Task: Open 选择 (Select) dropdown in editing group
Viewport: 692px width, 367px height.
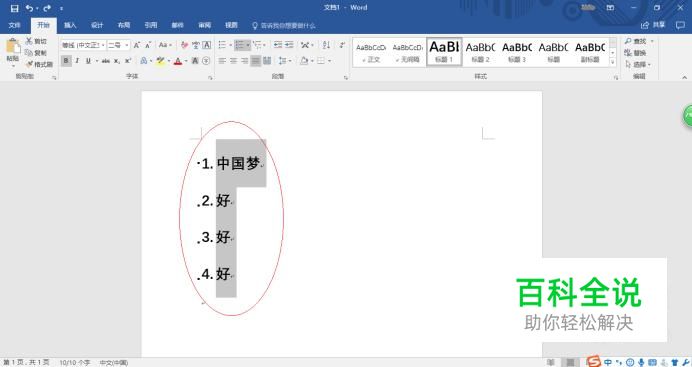Action: click(x=638, y=64)
